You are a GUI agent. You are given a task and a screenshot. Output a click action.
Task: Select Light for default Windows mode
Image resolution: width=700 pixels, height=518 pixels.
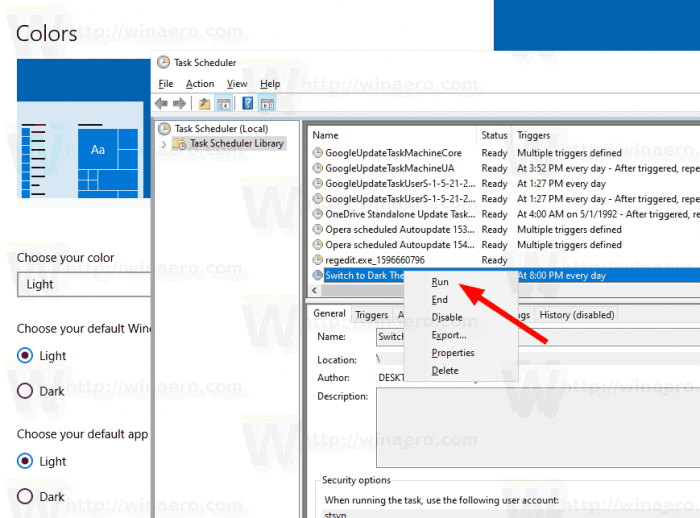tap(26, 355)
